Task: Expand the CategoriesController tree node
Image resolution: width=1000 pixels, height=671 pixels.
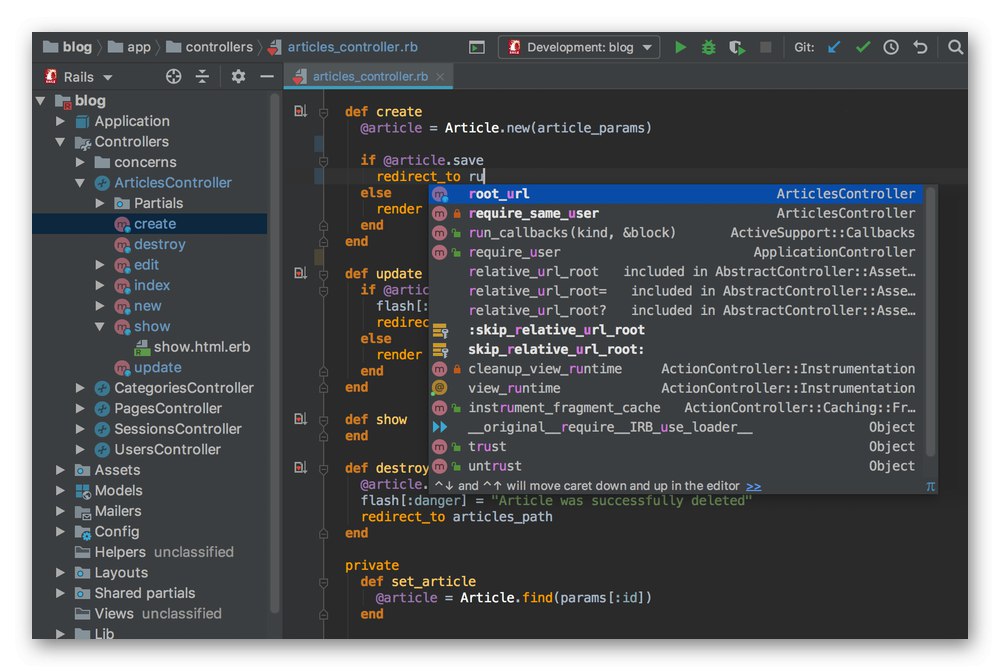Action: 81,388
